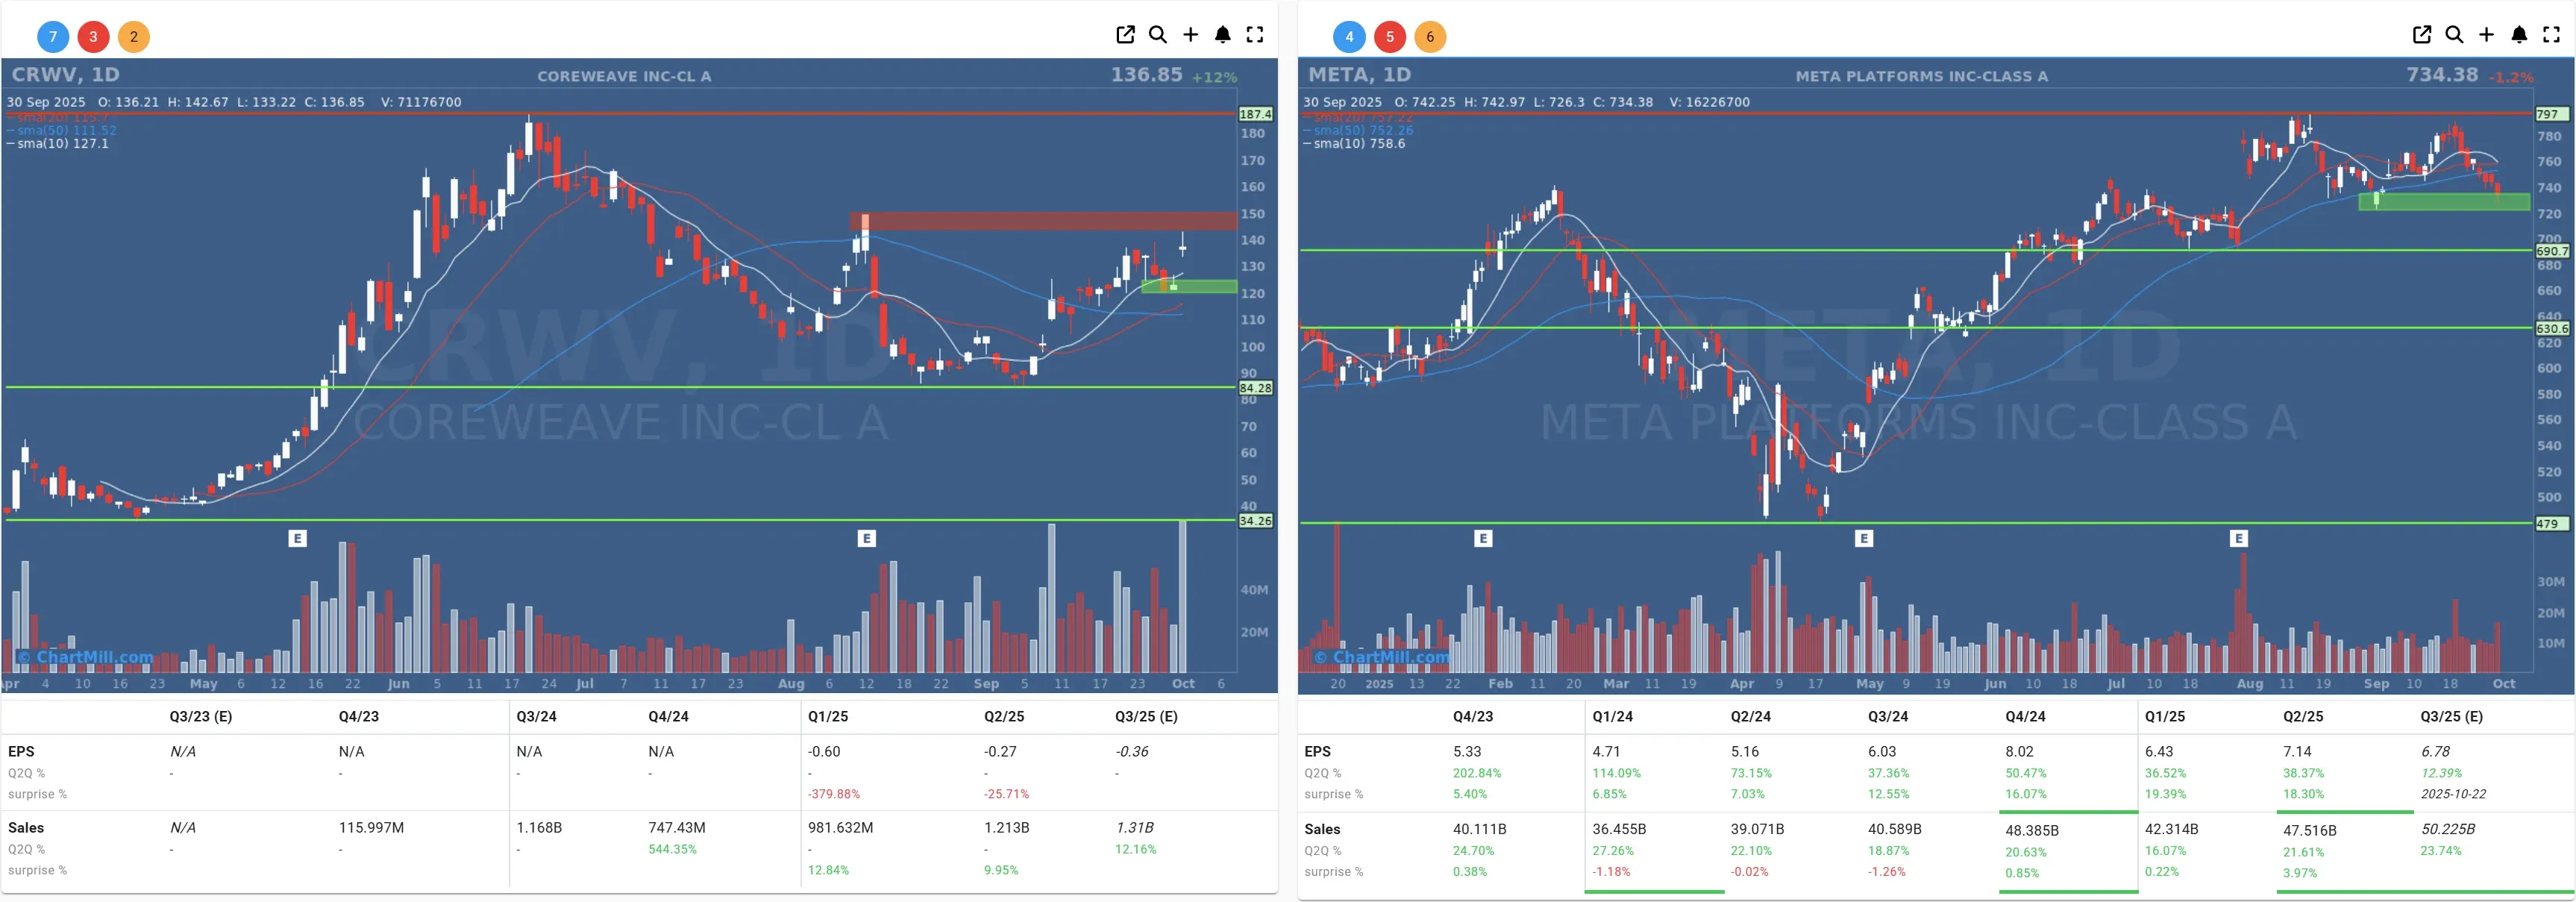
Task: Click the blue 4 badge above META
Action: [x=1349, y=37]
